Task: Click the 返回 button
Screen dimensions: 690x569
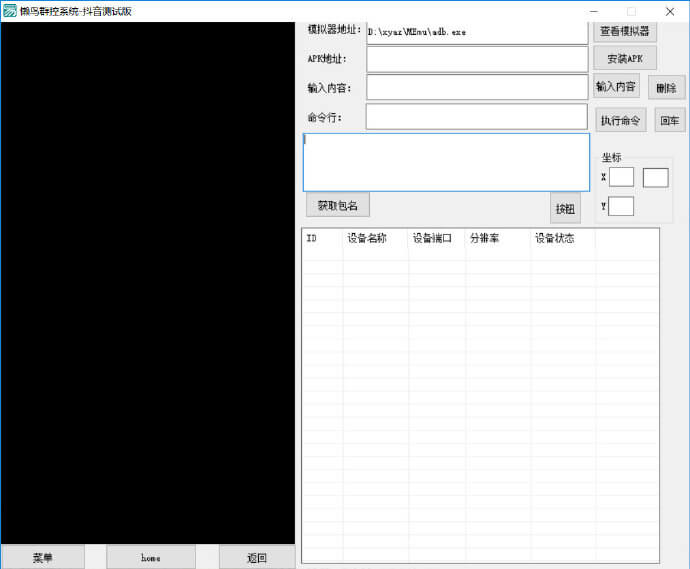Action: click(x=256, y=557)
